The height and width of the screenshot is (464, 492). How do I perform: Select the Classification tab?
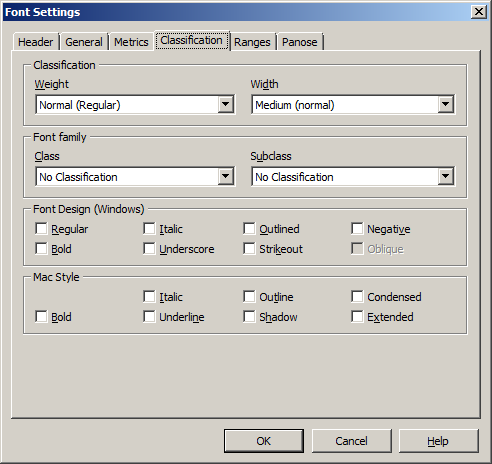191,40
